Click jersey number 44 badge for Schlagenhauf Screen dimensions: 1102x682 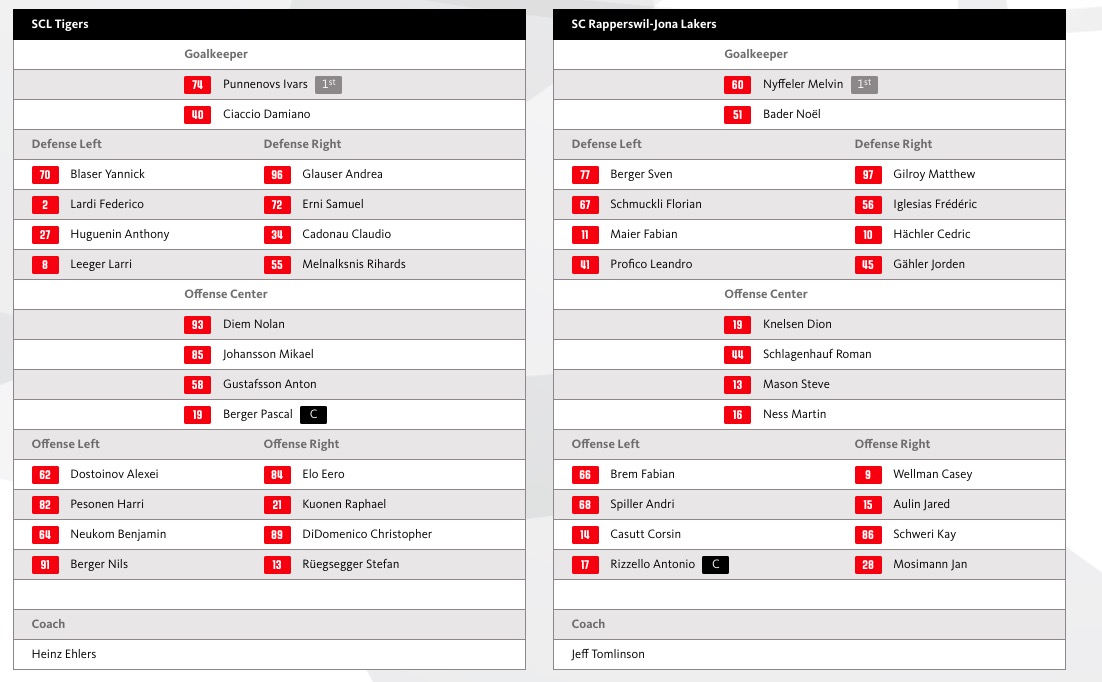pyautogui.click(x=737, y=354)
